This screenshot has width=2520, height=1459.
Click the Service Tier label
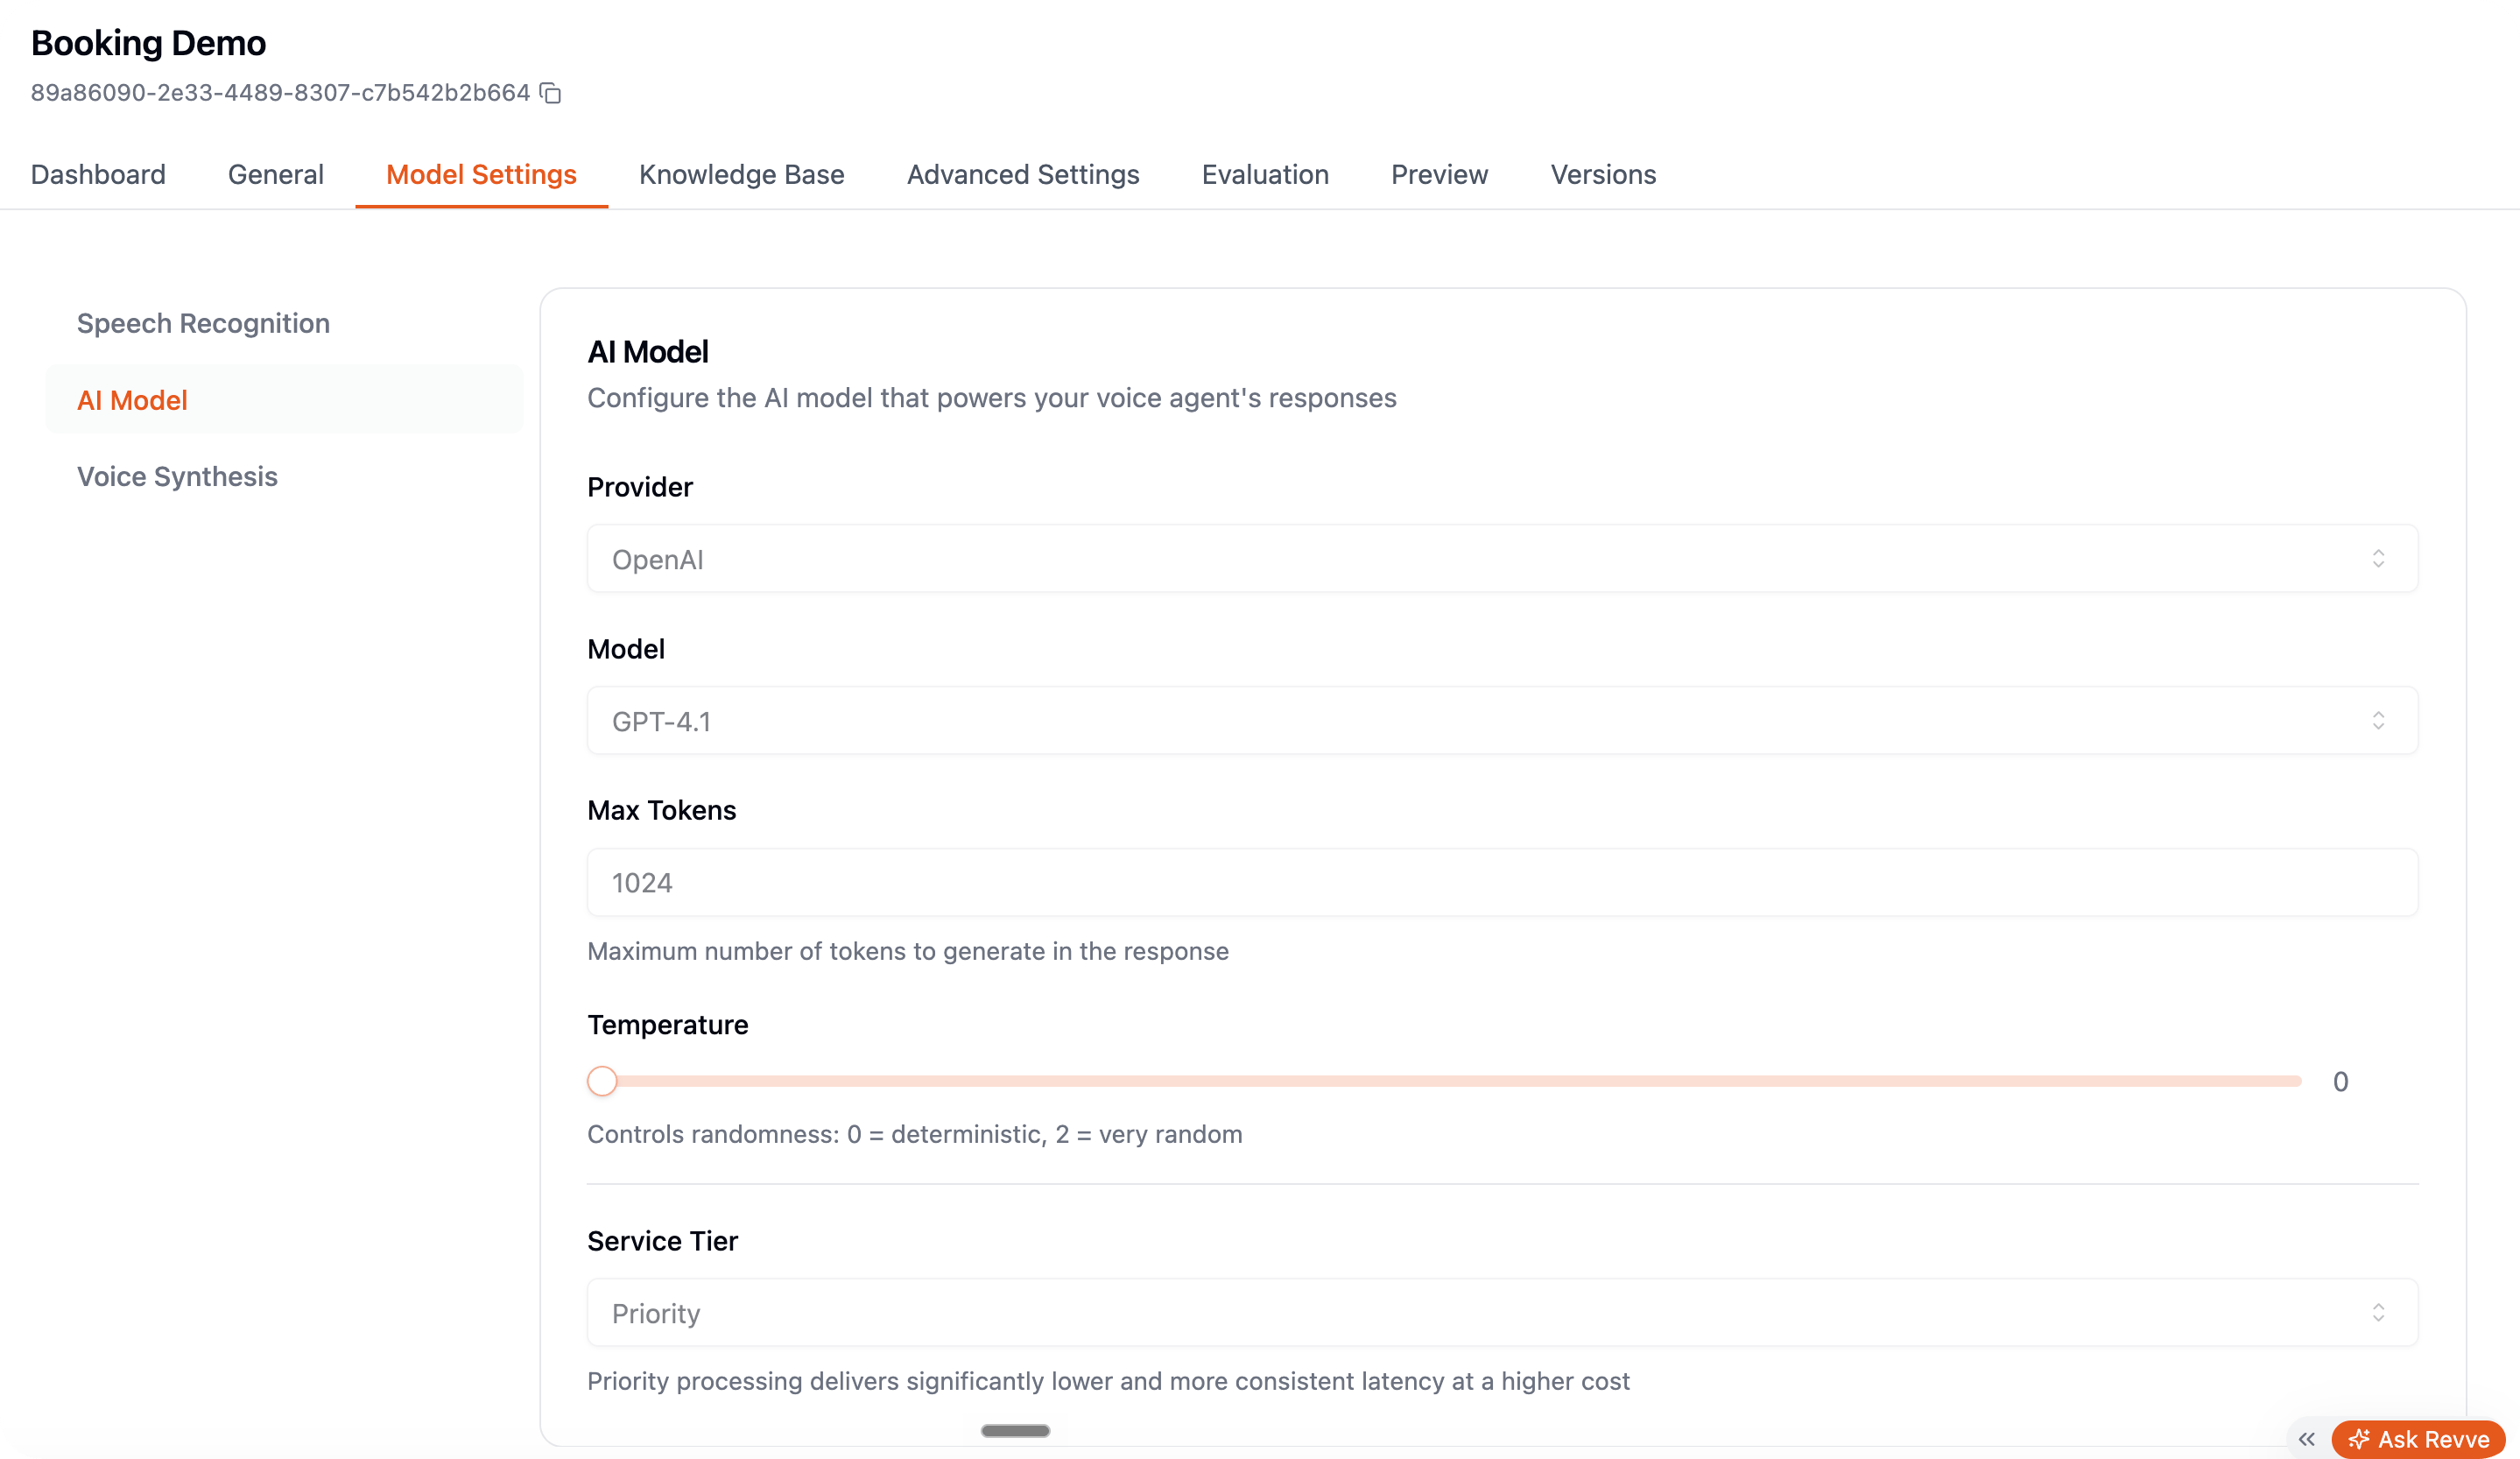(x=662, y=1241)
